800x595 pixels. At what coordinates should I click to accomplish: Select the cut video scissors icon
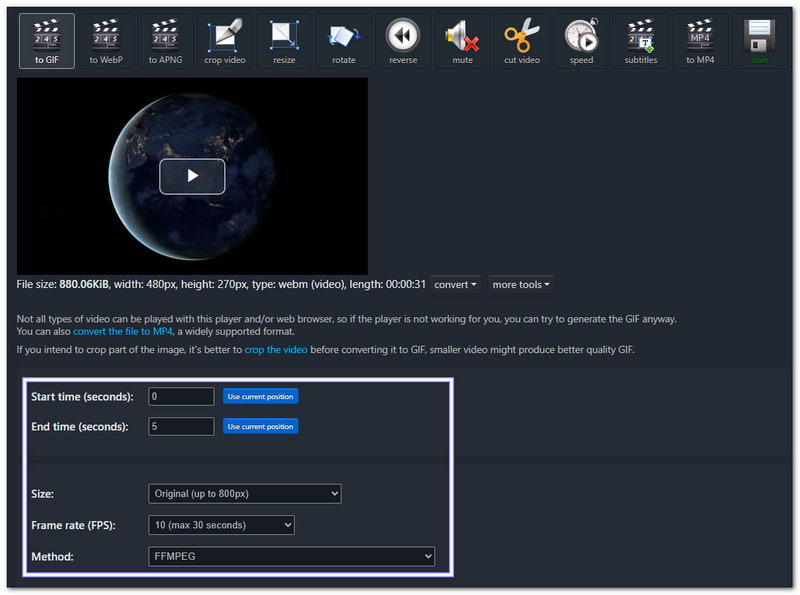pos(521,40)
